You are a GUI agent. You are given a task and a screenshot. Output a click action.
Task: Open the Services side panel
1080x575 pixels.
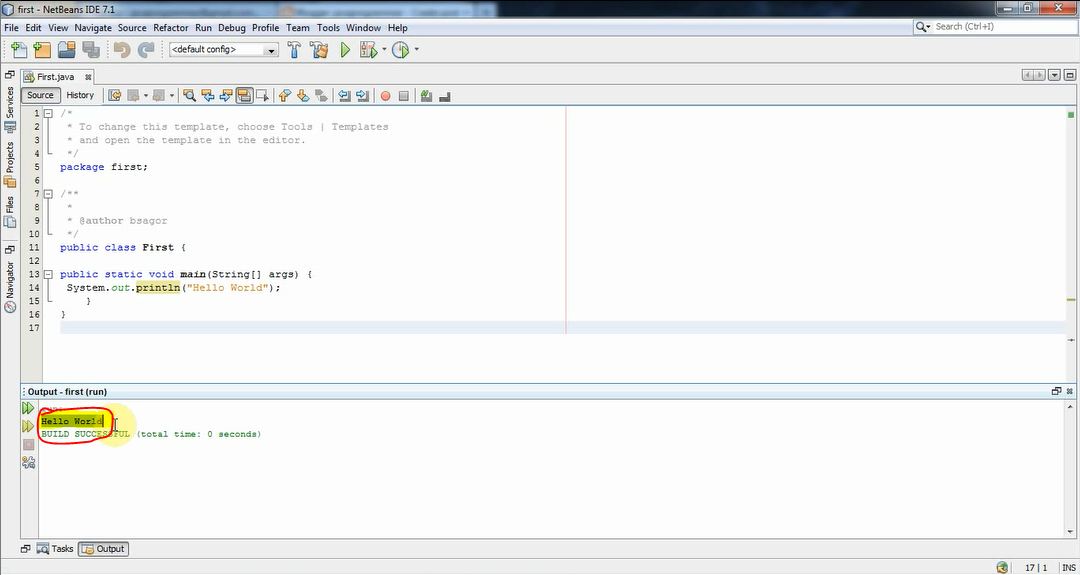10,109
